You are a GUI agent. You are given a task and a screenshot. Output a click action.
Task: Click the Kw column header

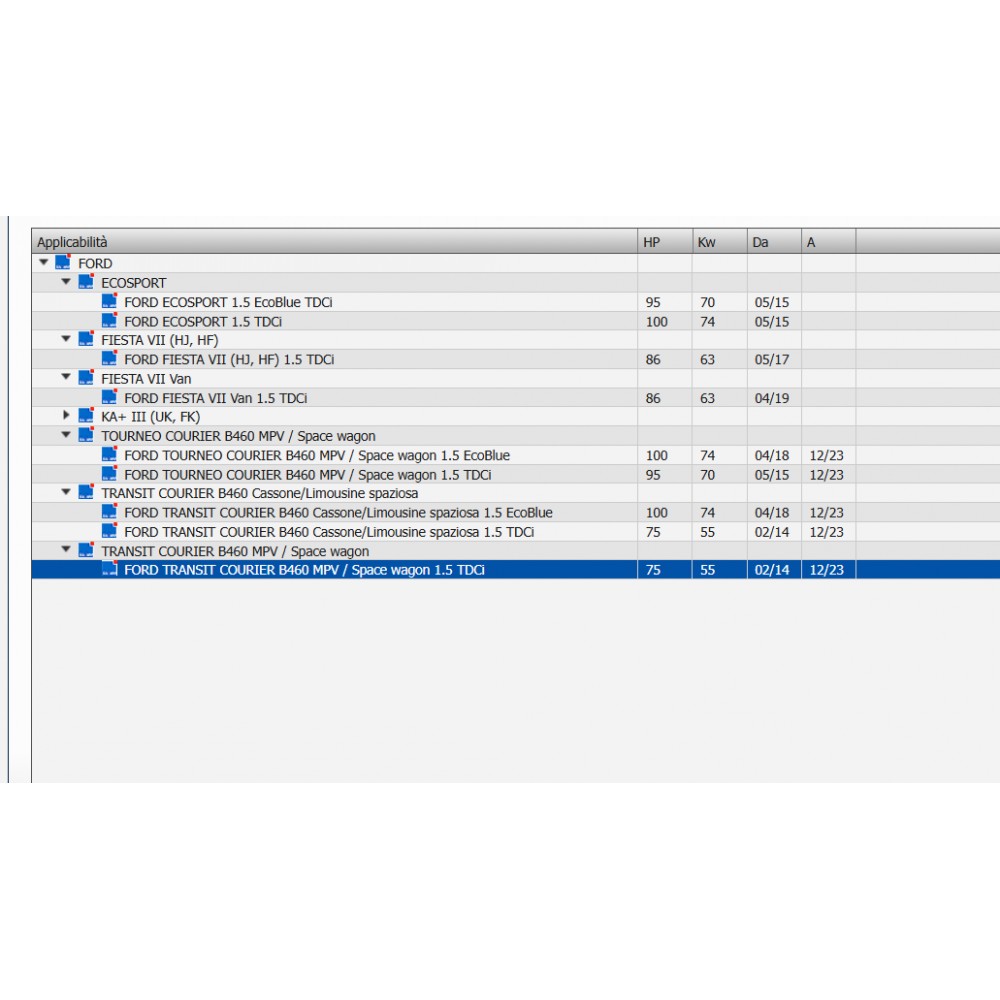click(719, 242)
